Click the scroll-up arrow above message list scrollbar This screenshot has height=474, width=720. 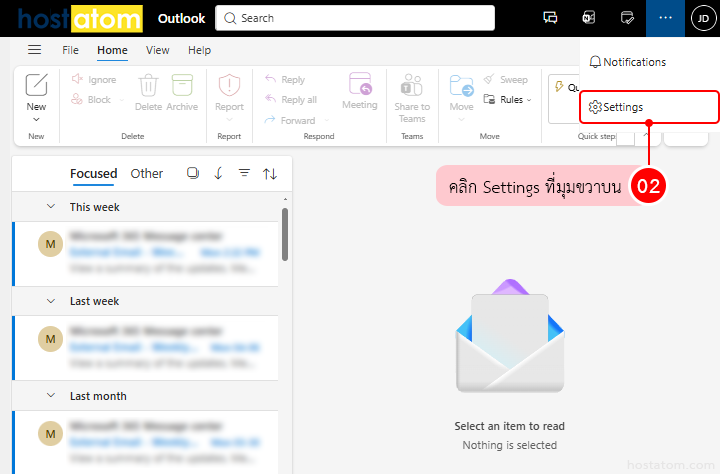[x=285, y=199]
